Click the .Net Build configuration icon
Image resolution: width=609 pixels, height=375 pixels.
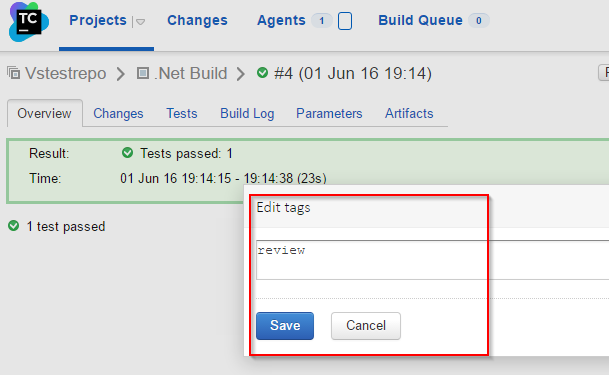(143, 73)
